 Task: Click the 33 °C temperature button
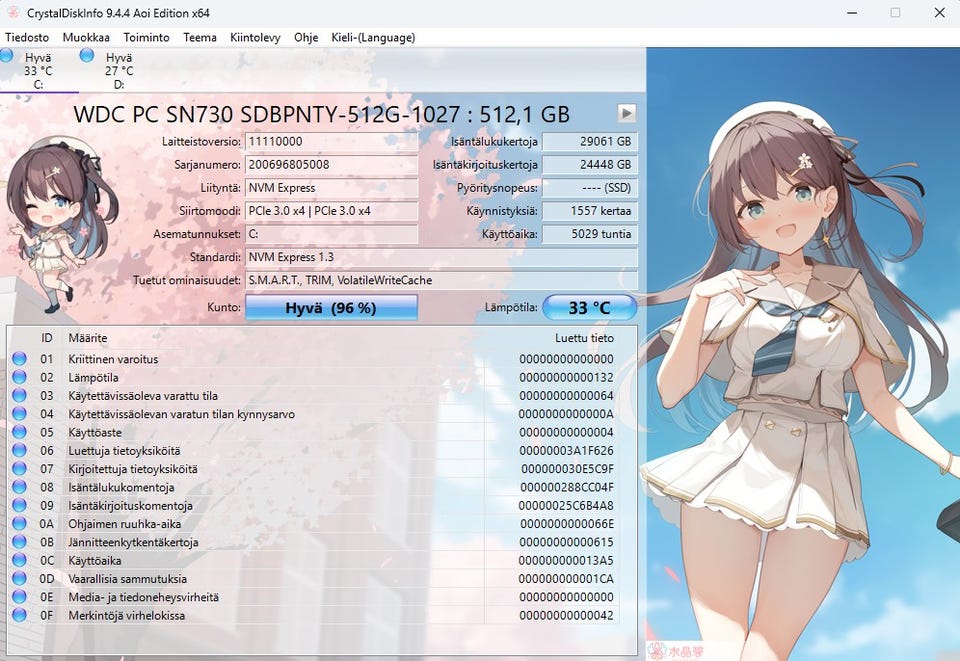click(590, 308)
